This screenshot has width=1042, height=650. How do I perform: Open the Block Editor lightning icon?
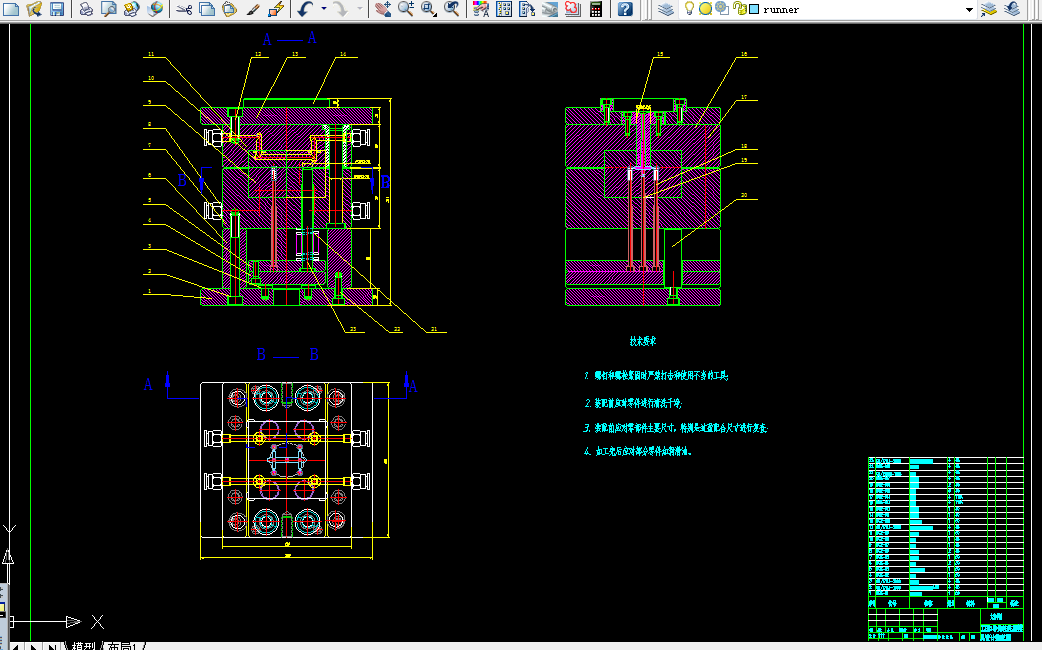[276, 9]
